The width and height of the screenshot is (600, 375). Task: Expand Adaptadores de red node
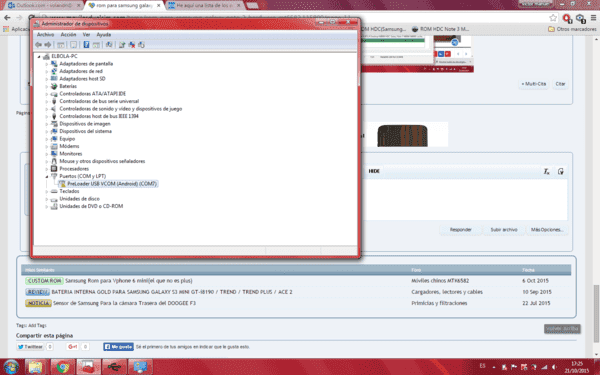47,71
